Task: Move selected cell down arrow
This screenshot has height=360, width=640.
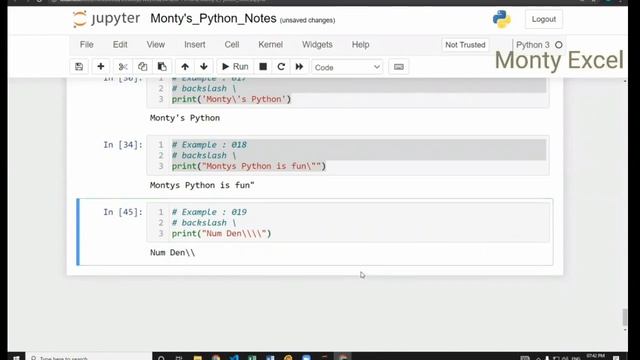Action: 204,67
